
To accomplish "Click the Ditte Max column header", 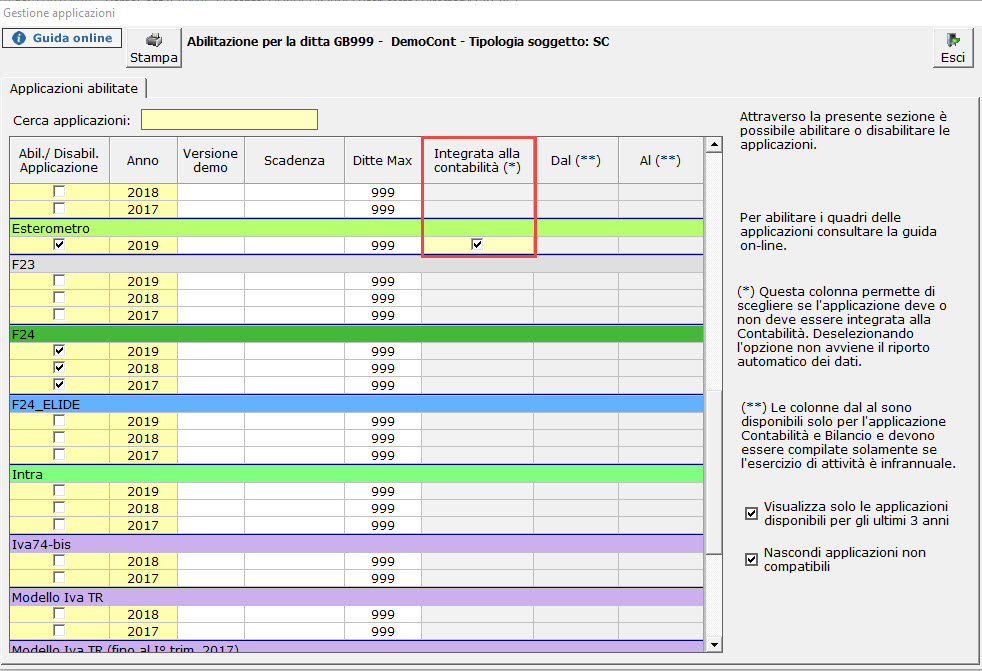I will 383,160.
